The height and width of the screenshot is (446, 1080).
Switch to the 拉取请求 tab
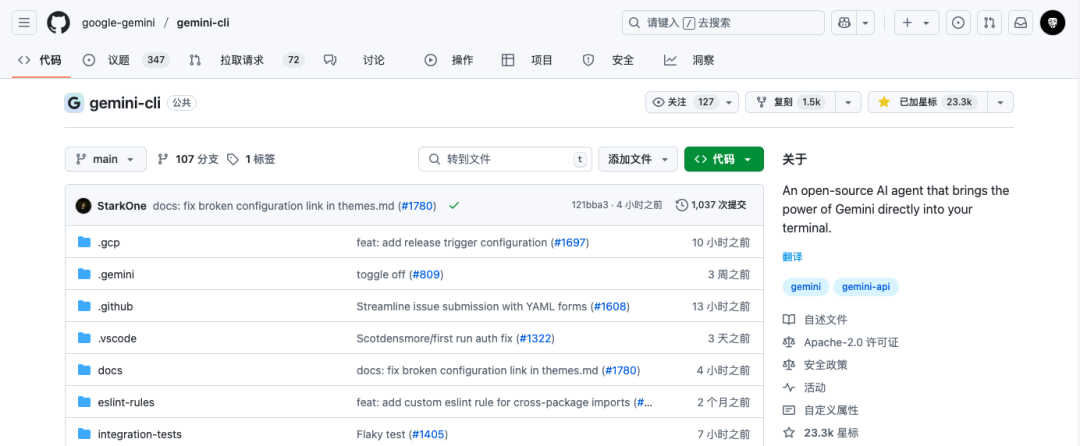(247, 60)
